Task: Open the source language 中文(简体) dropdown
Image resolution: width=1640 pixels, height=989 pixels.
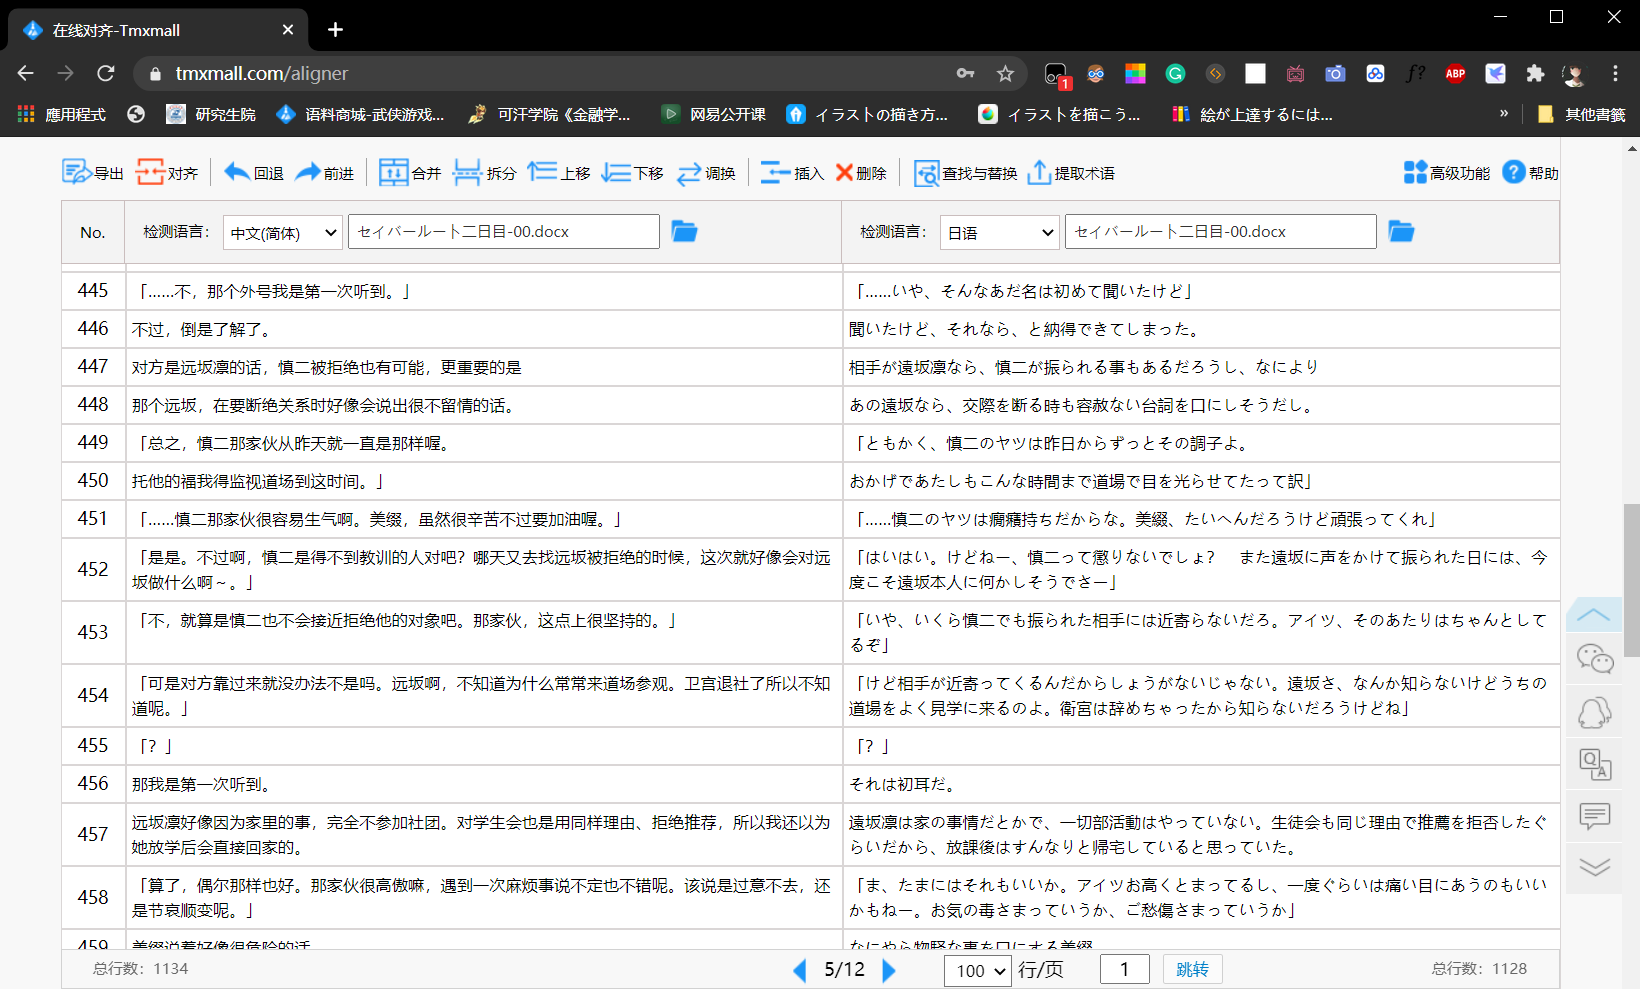Action: [283, 233]
